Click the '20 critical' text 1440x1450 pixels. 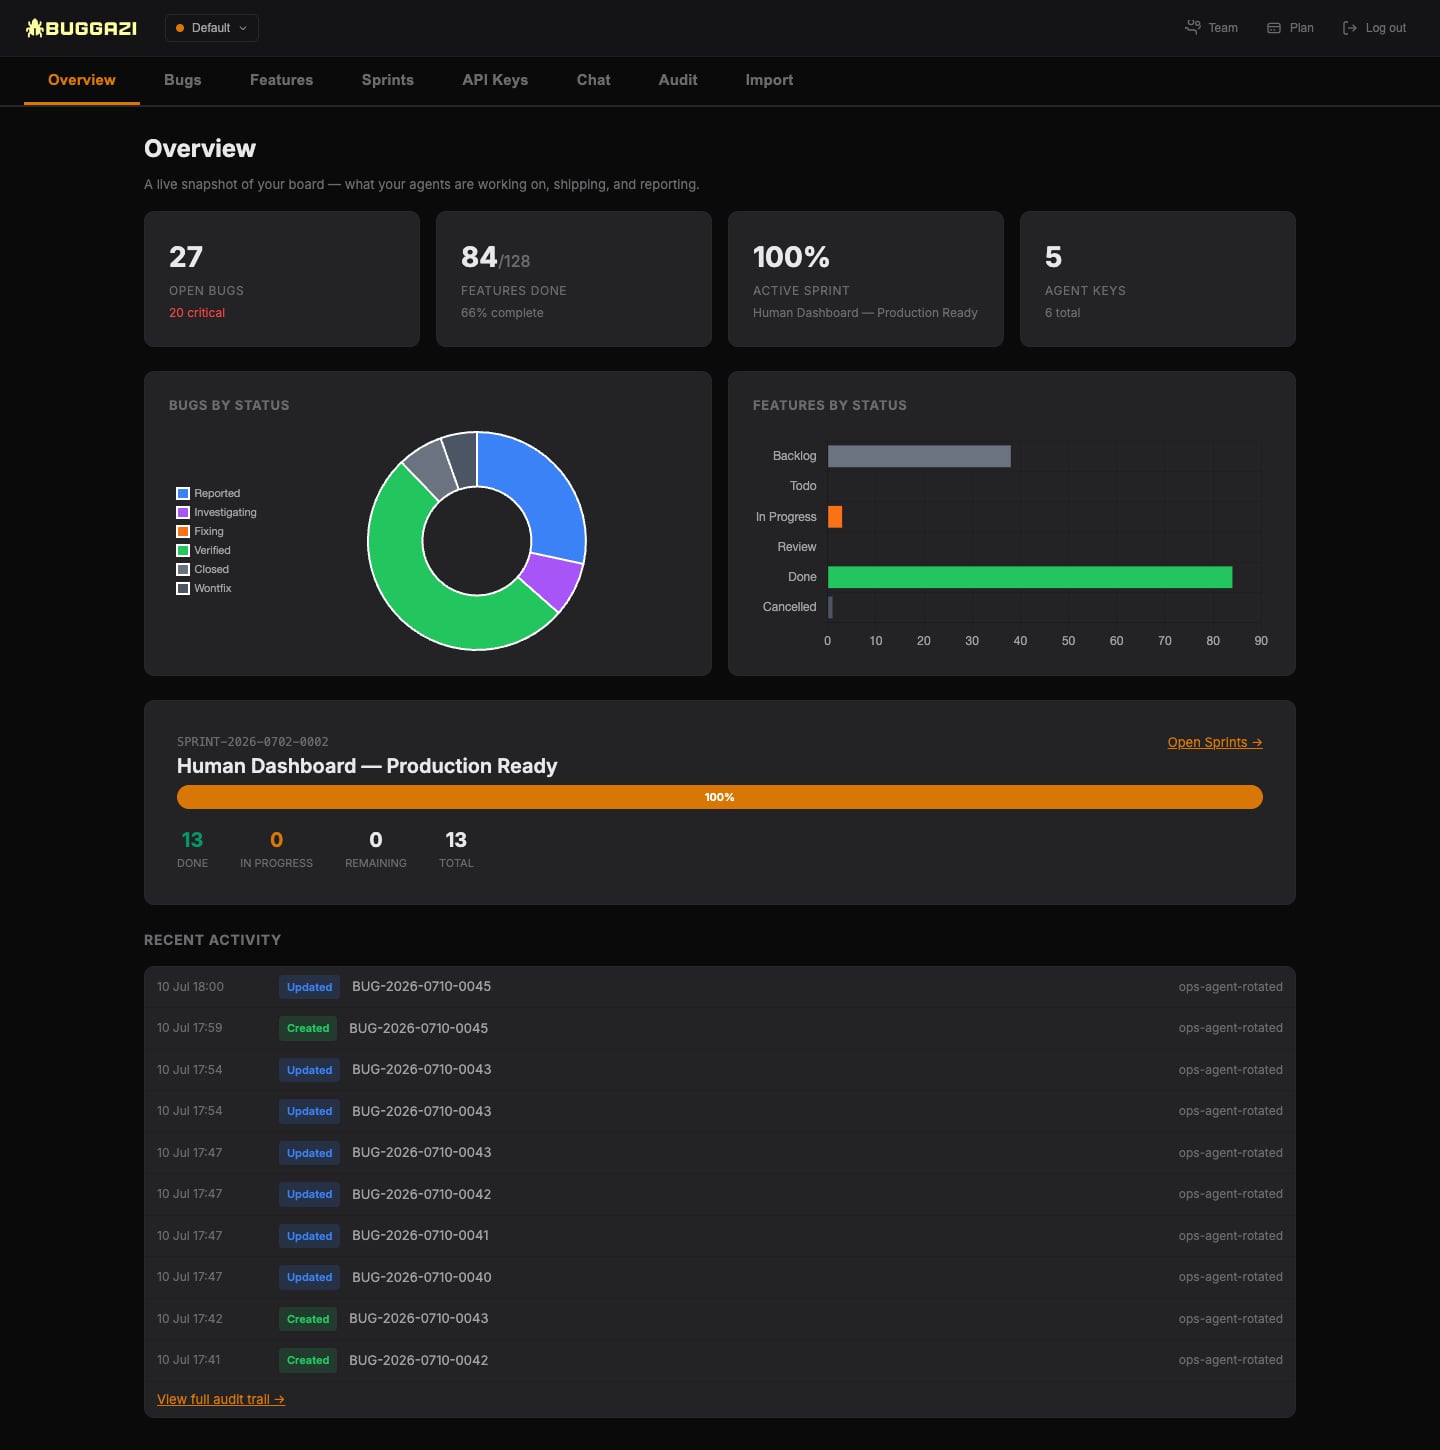click(x=197, y=313)
